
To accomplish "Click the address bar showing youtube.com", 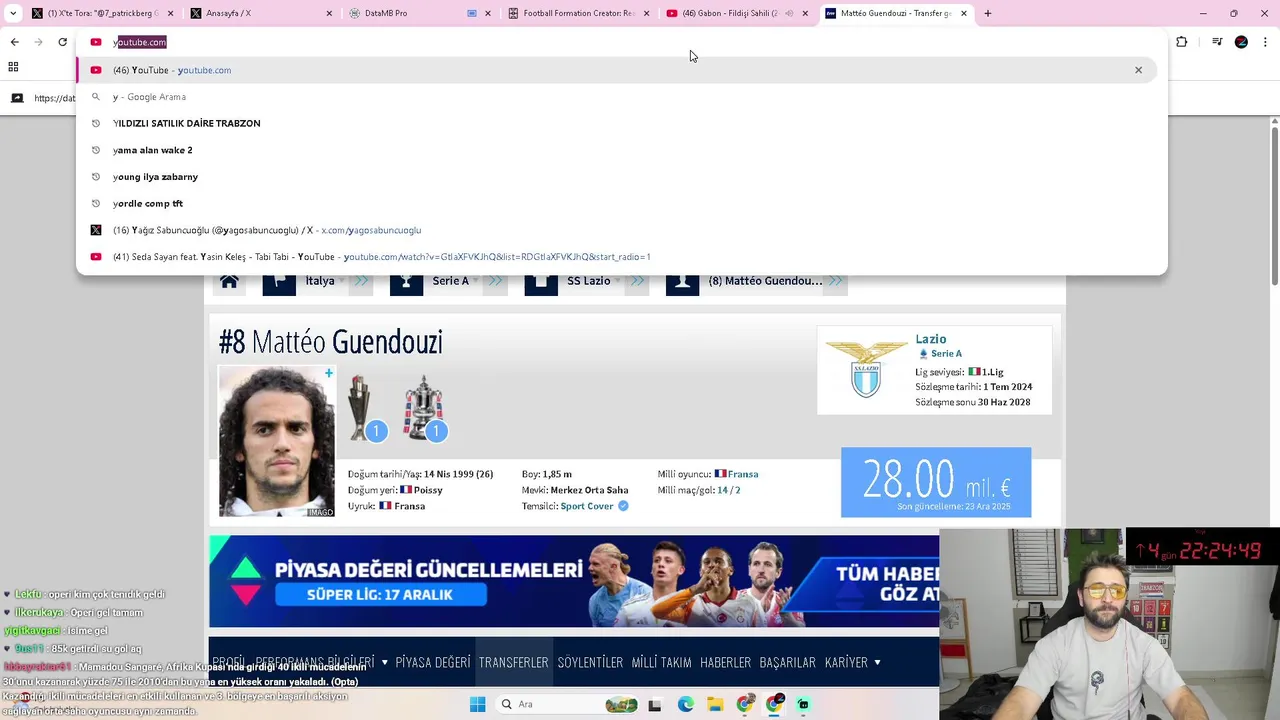I will coord(620,42).
